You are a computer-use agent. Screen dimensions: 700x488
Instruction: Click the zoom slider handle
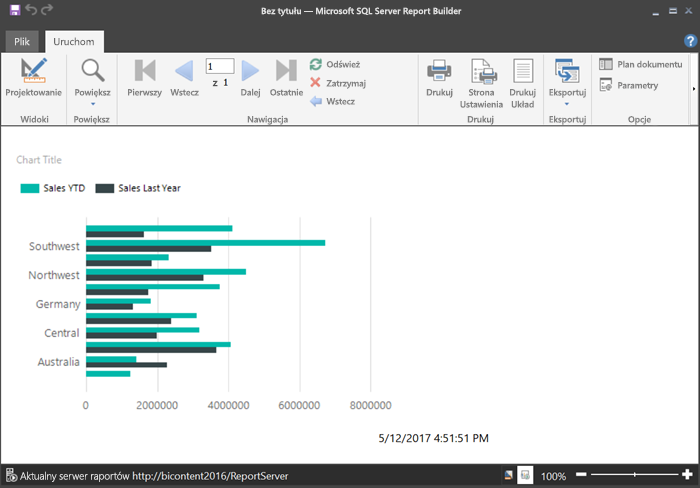tap(634, 475)
